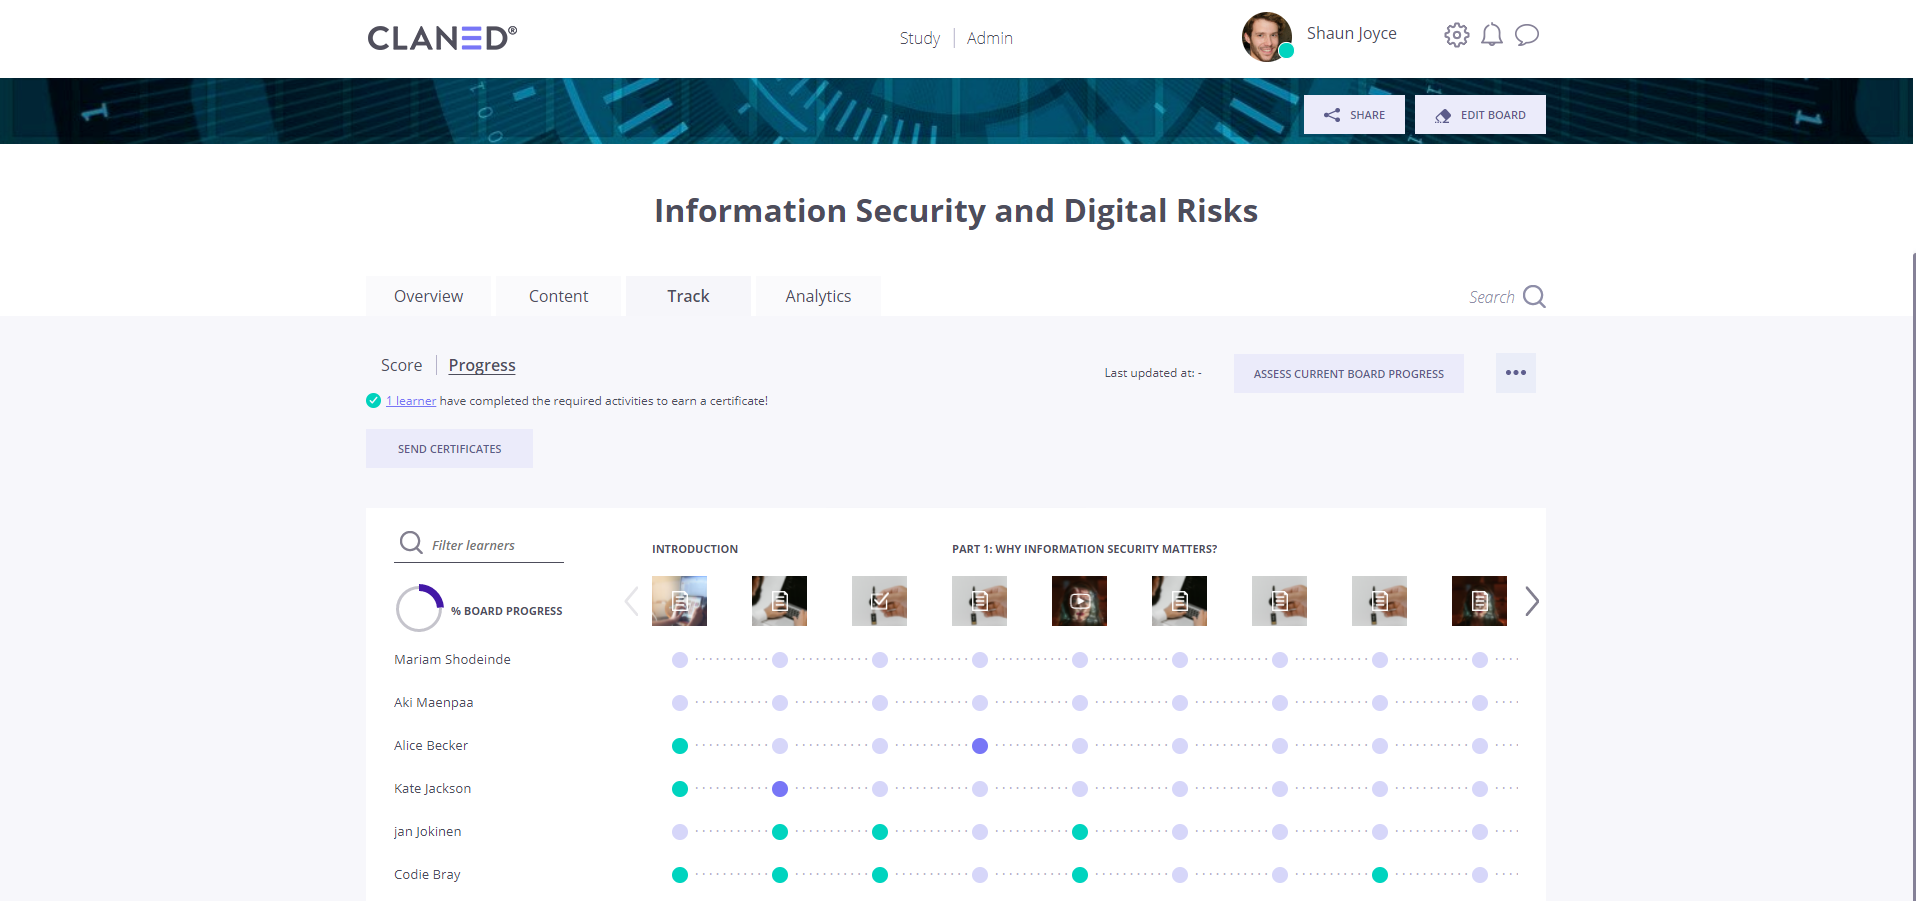The width and height of the screenshot is (1916, 901).
Task: Switch to the Overview tab
Action: click(x=428, y=296)
